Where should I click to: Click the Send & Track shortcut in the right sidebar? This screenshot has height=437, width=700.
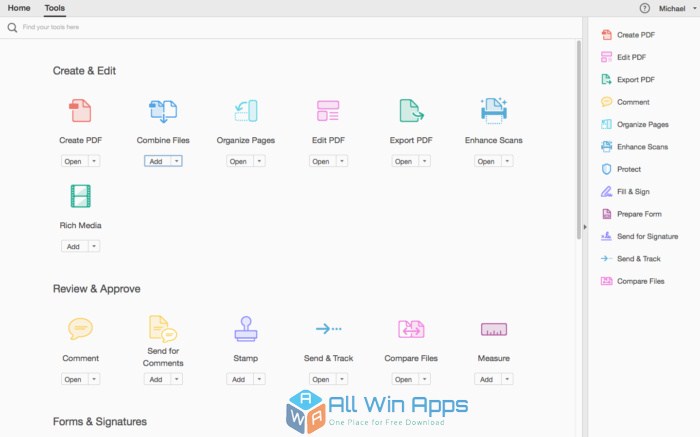coord(631,258)
